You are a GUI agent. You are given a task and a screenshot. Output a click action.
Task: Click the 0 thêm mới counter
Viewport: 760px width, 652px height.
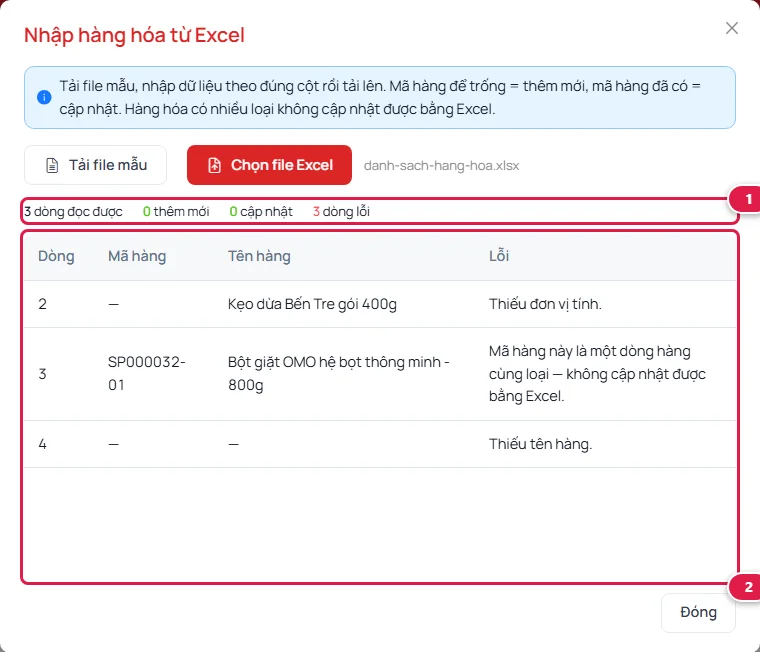(176, 211)
